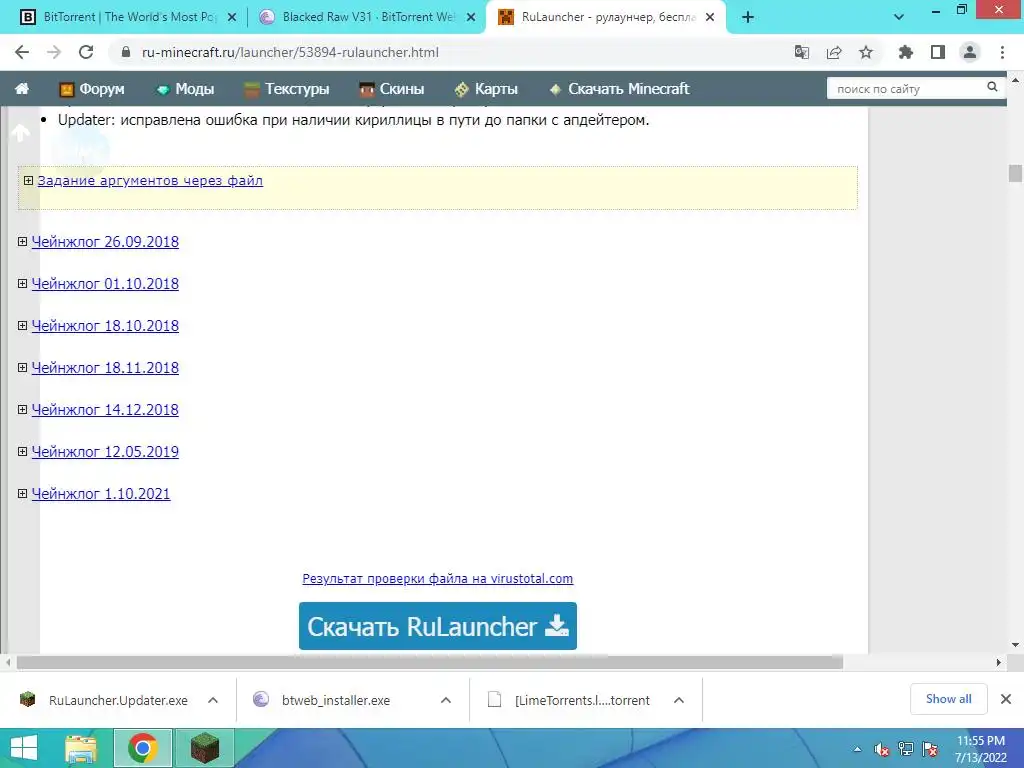Viewport: 1024px width, 768px height.
Task: Open the Скачать Minecraft menu item
Action: pos(619,89)
